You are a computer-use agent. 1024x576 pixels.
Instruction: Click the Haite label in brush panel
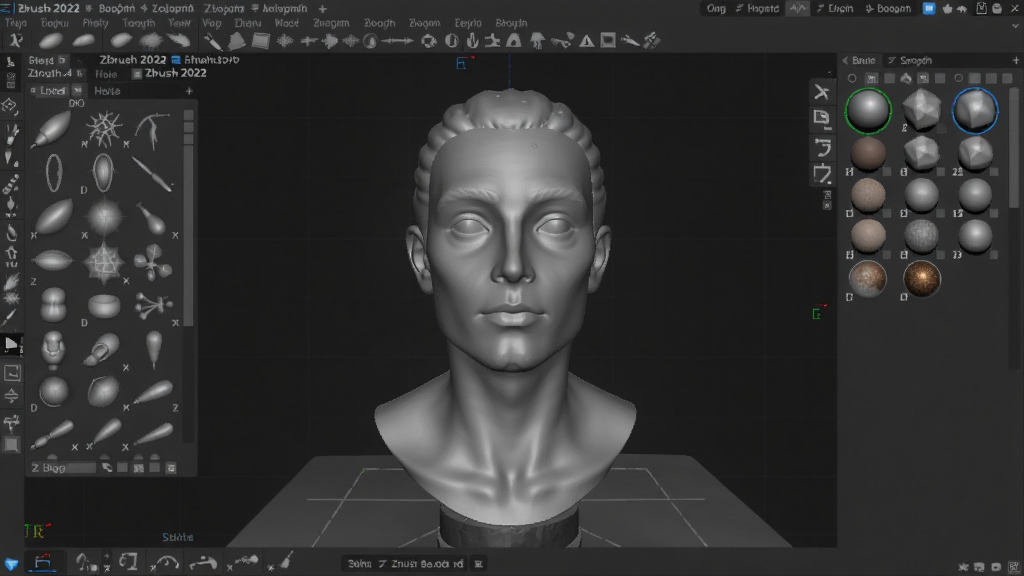click(107, 91)
